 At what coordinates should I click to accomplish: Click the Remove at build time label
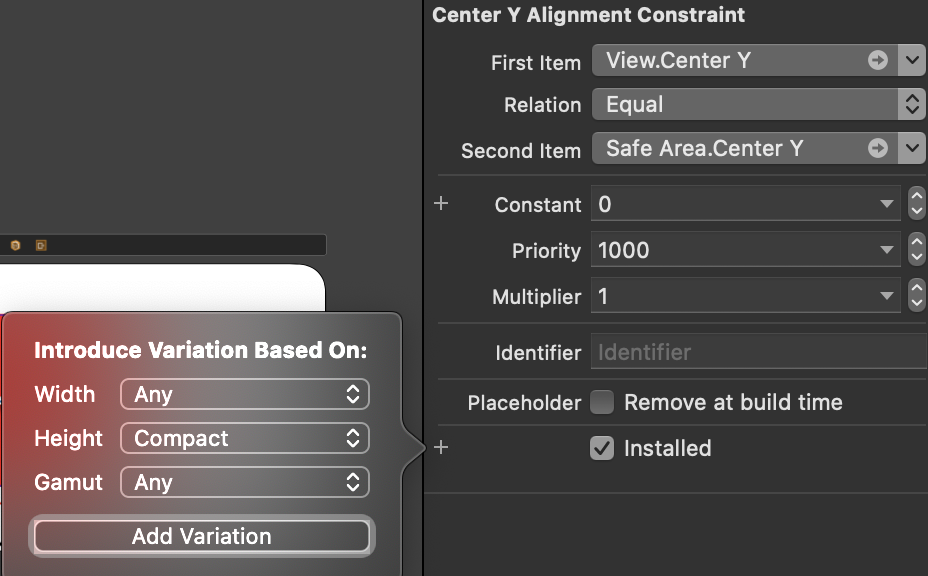[x=733, y=403]
